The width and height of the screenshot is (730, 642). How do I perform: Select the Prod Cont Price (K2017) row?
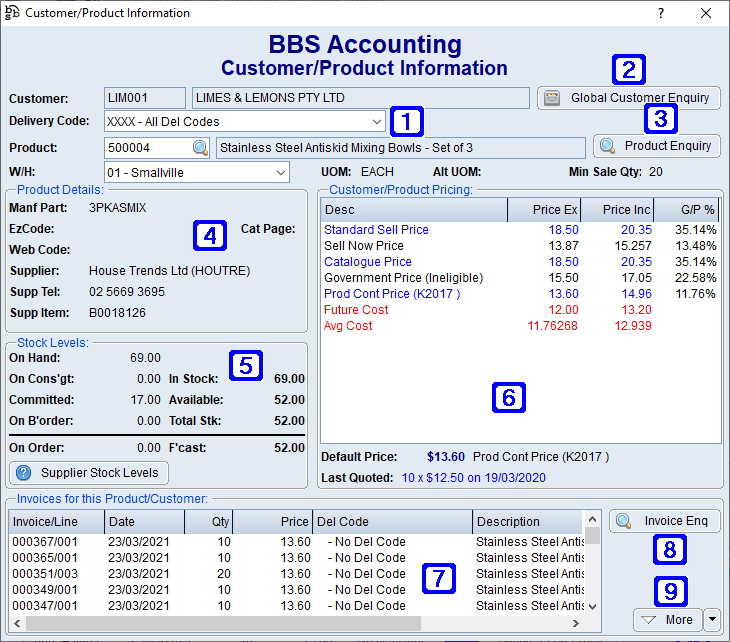392,294
